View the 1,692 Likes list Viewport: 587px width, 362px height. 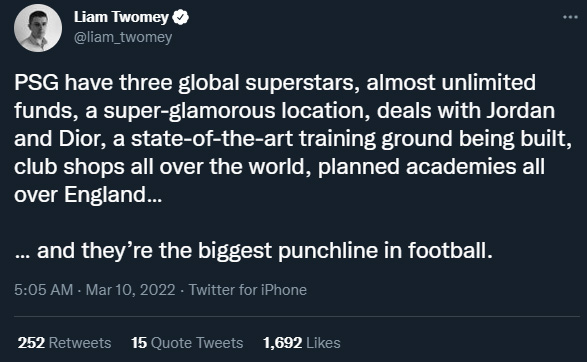[x=302, y=343]
